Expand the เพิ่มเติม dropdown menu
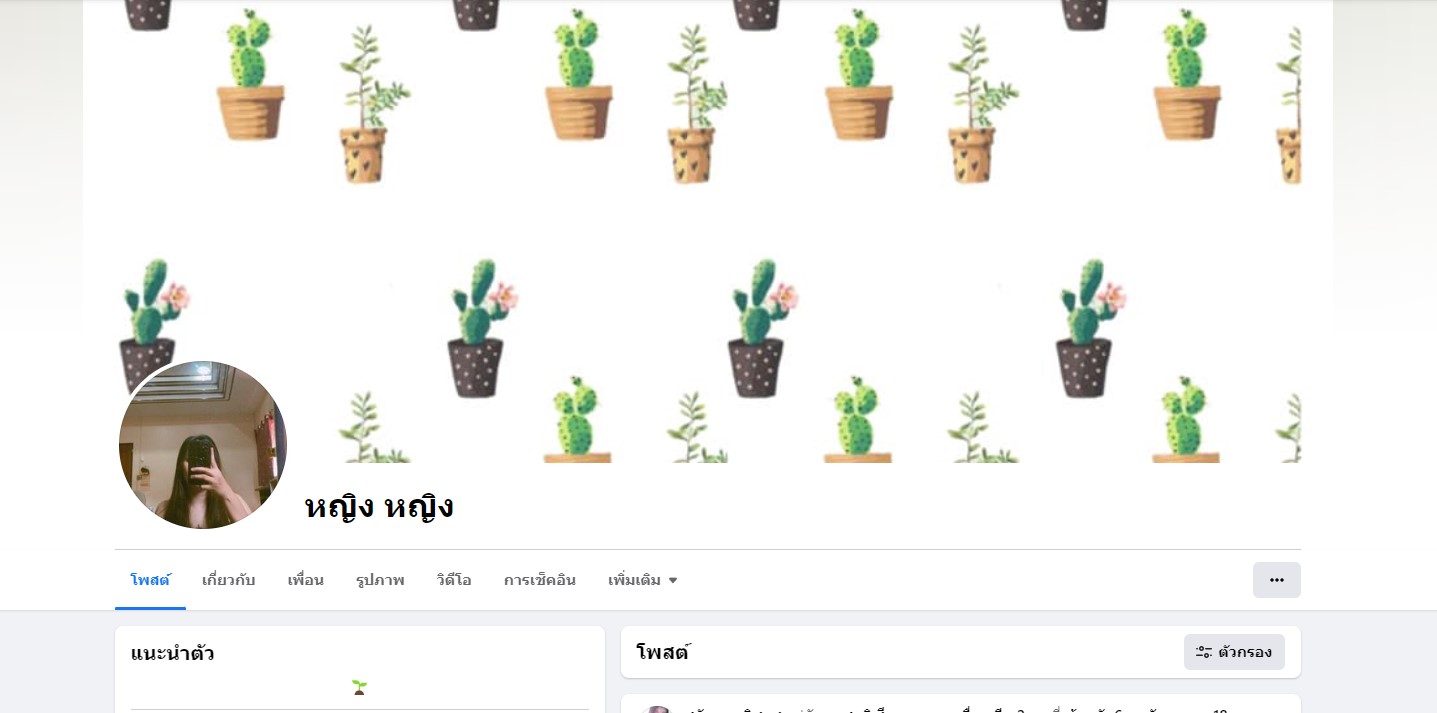Image resolution: width=1437 pixels, height=713 pixels. click(643, 580)
